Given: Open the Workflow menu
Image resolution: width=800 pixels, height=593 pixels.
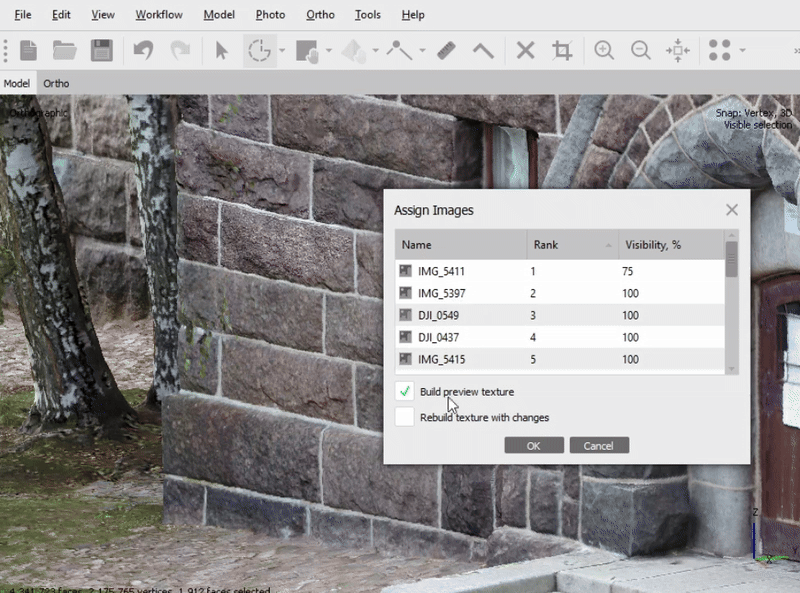Looking at the screenshot, I should click(159, 15).
